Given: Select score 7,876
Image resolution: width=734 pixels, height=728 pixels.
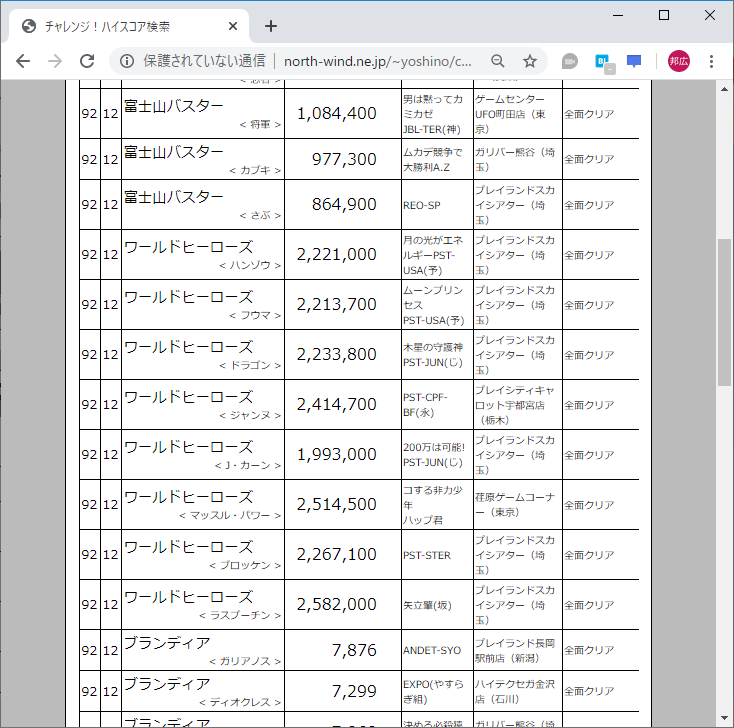Looking at the screenshot, I should (x=354, y=650).
